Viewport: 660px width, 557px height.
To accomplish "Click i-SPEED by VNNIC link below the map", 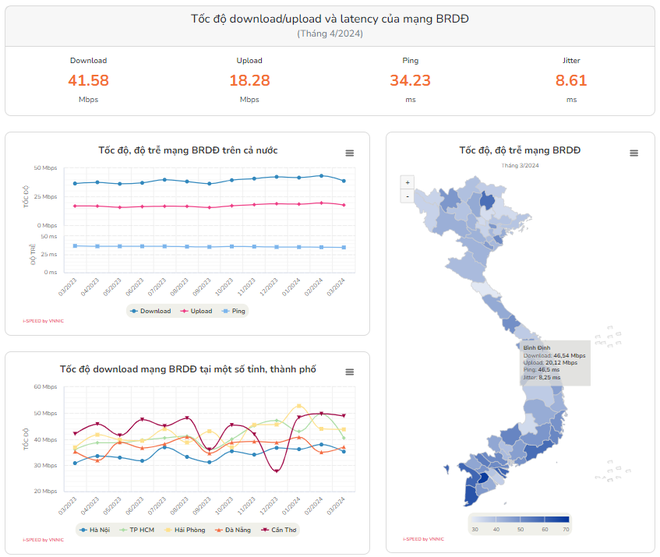I will pos(424,540).
